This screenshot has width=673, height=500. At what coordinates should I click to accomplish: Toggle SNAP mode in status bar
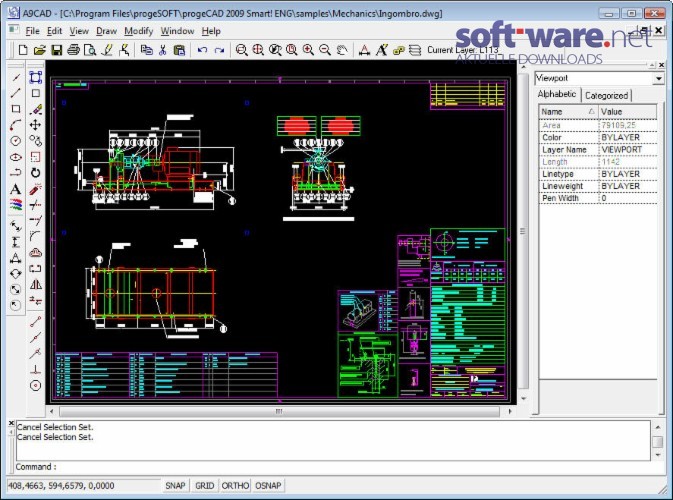(175, 485)
